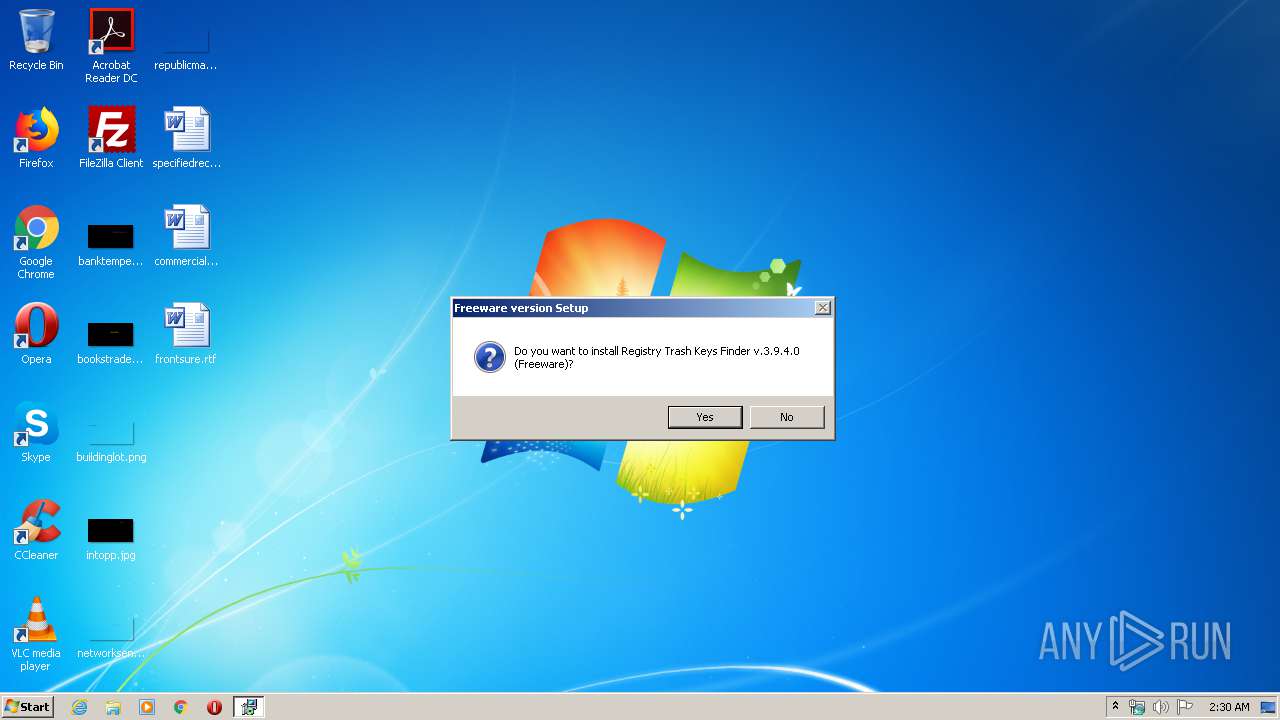Select the FileZilla Client shortcut
The height and width of the screenshot is (720, 1280).
click(x=111, y=138)
